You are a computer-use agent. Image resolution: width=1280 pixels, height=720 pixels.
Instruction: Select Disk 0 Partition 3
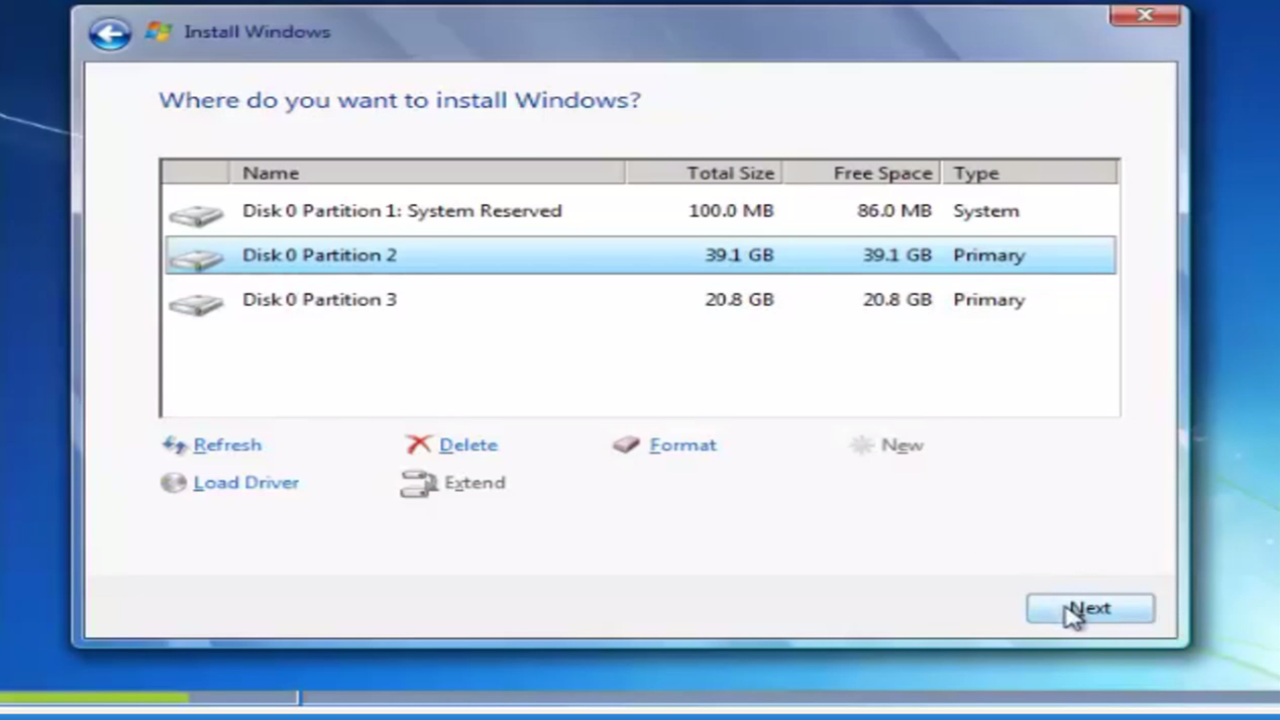pos(319,299)
